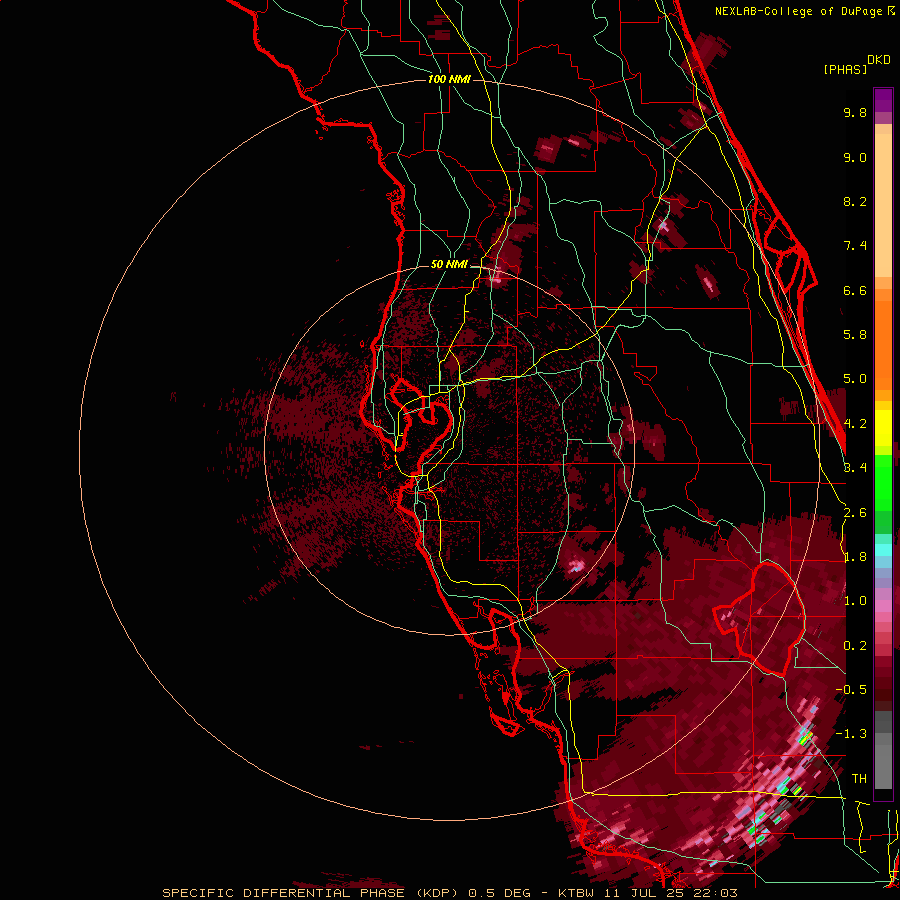The height and width of the screenshot is (900, 900).
Task: Click the -1.3 value on color scale
Action: 851,734
